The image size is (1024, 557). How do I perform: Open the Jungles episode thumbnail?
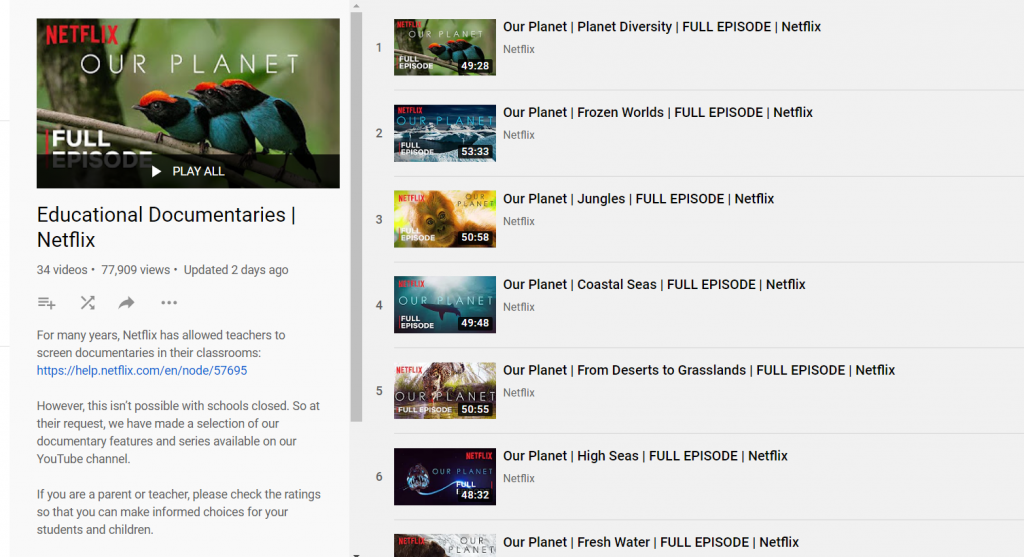pyautogui.click(x=445, y=219)
